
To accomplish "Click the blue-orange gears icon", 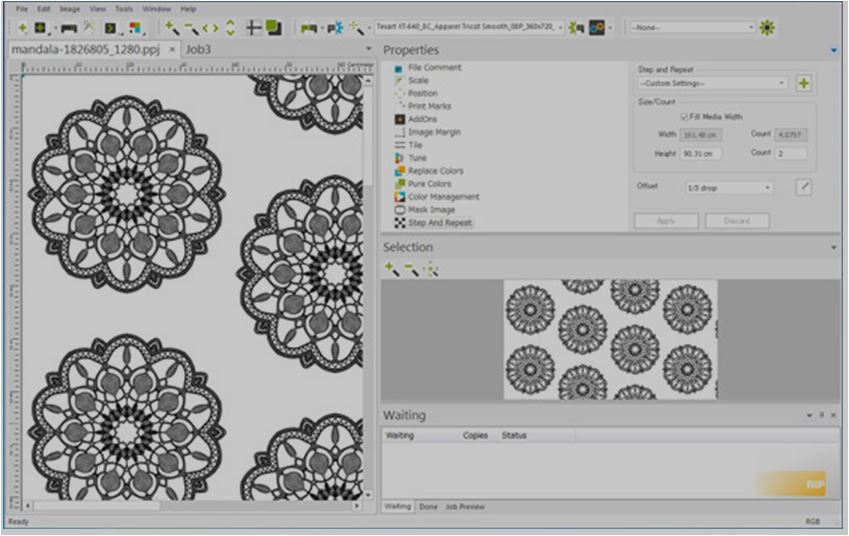I will coord(597,28).
